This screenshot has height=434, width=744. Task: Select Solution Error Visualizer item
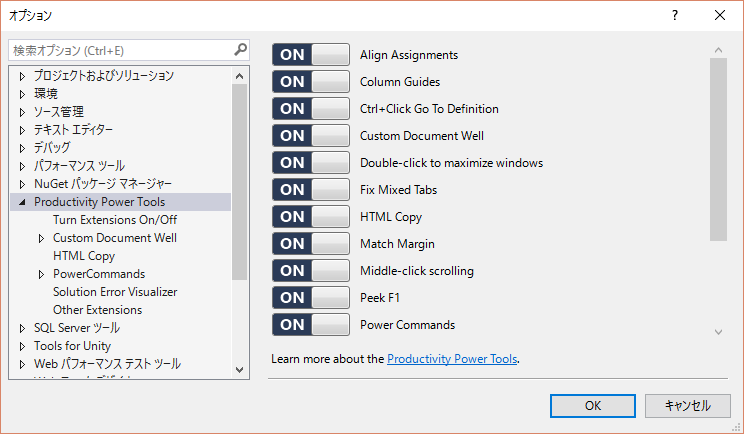(x=115, y=292)
